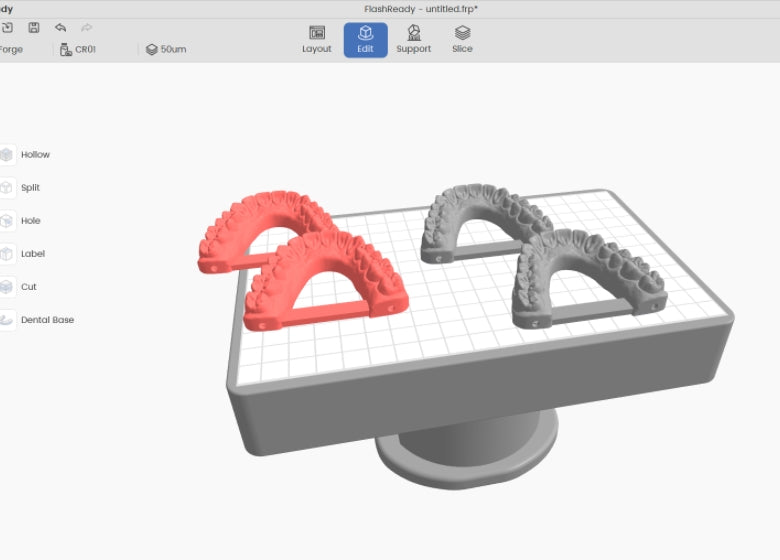Viewport: 780px width, 560px height.
Task: Click the Redo arrow
Action: [86, 27]
